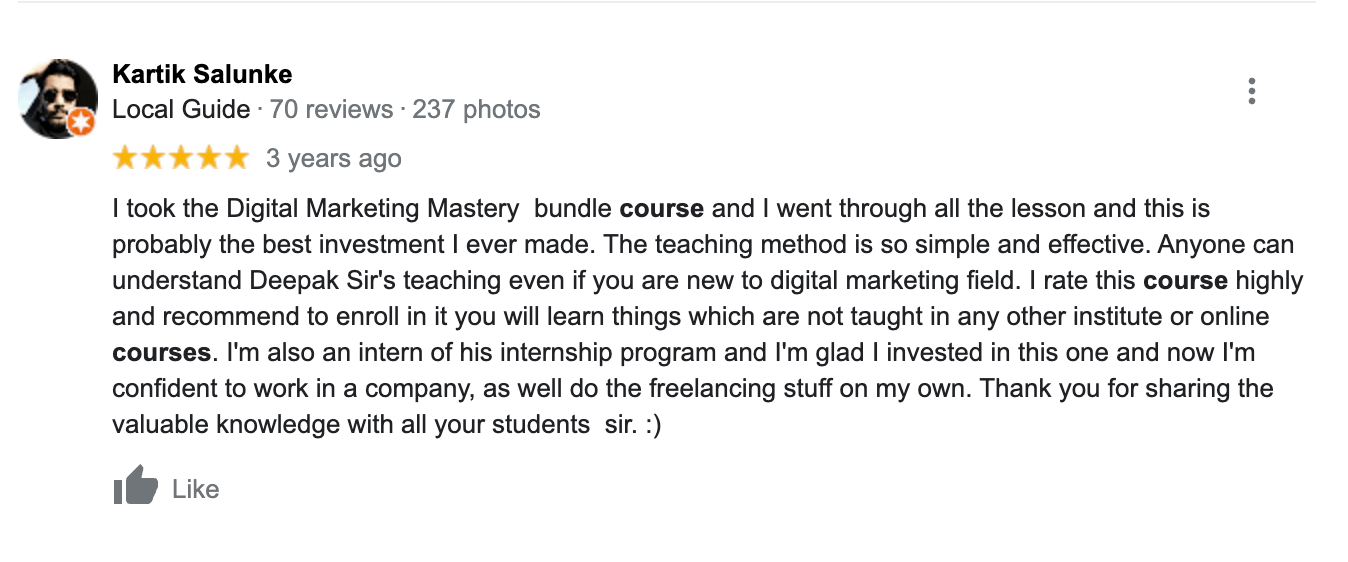Image resolution: width=1348 pixels, height=562 pixels.
Task: Click the fifth star in the rating
Action: tap(236, 158)
